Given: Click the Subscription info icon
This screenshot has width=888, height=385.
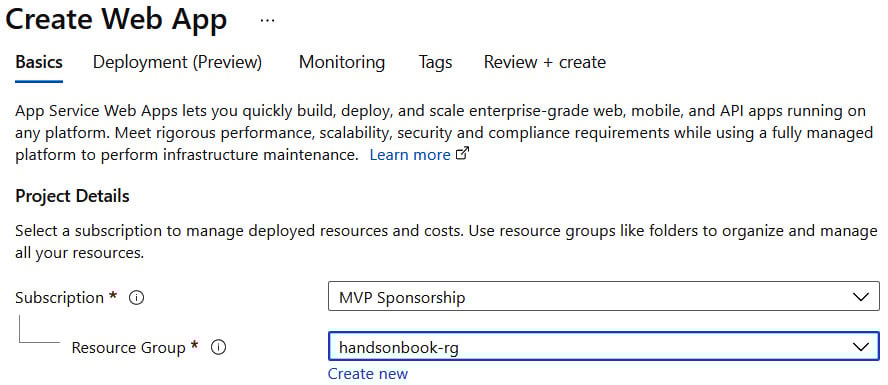Looking at the screenshot, I should (136, 298).
